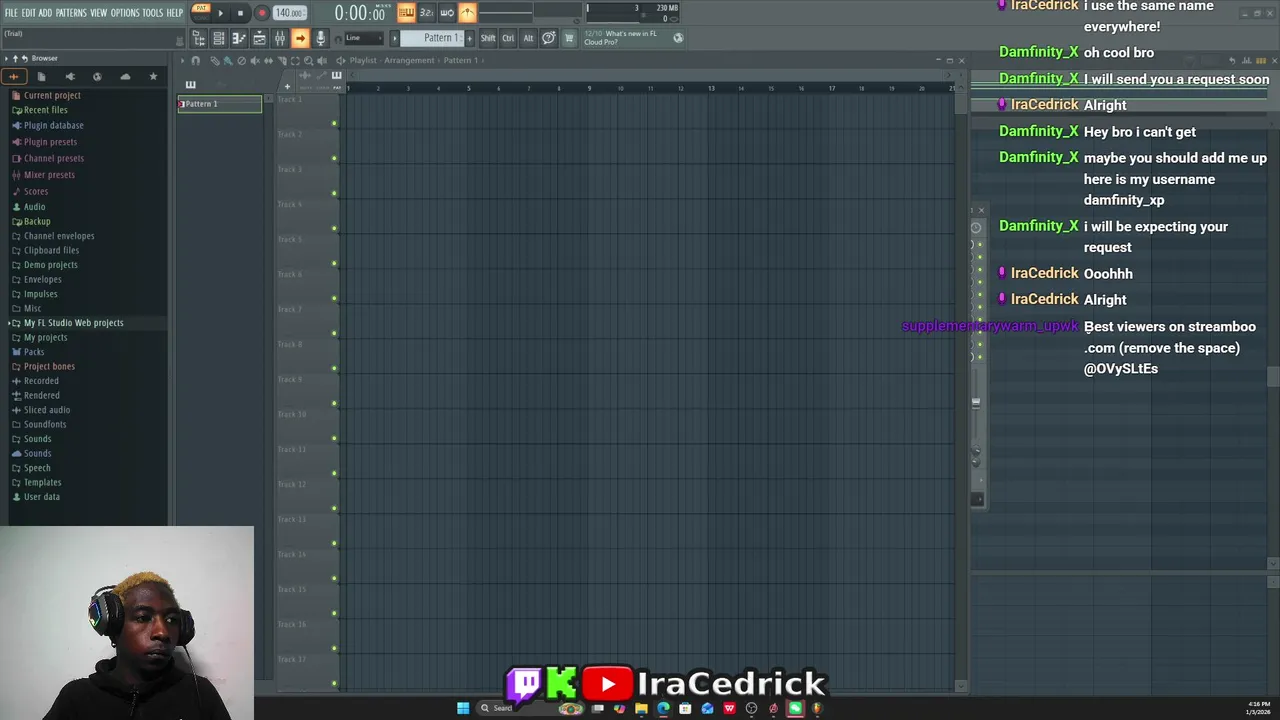Screen dimensions: 1280x720
Task: Select the Delete tool in playlist toolbar
Action: (x=241, y=61)
